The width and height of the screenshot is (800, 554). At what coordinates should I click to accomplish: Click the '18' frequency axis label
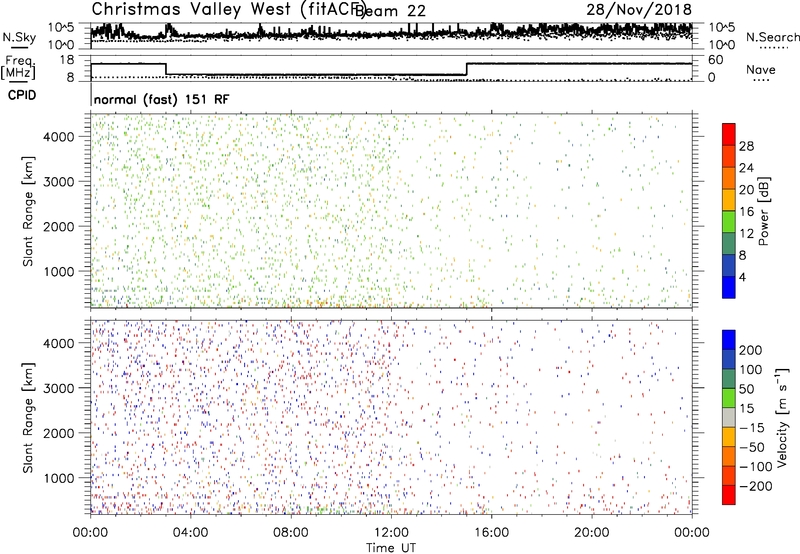tap(67, 60)
